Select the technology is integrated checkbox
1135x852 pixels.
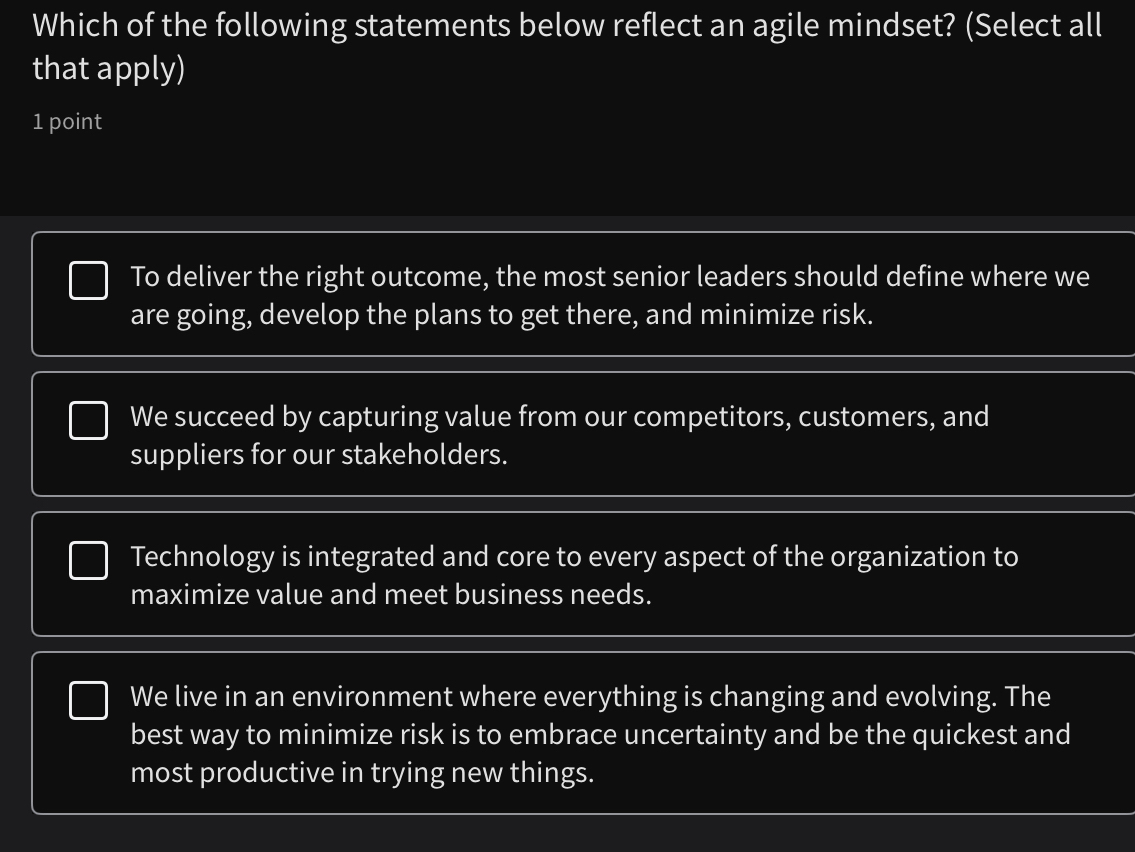(x=88, y=561)
